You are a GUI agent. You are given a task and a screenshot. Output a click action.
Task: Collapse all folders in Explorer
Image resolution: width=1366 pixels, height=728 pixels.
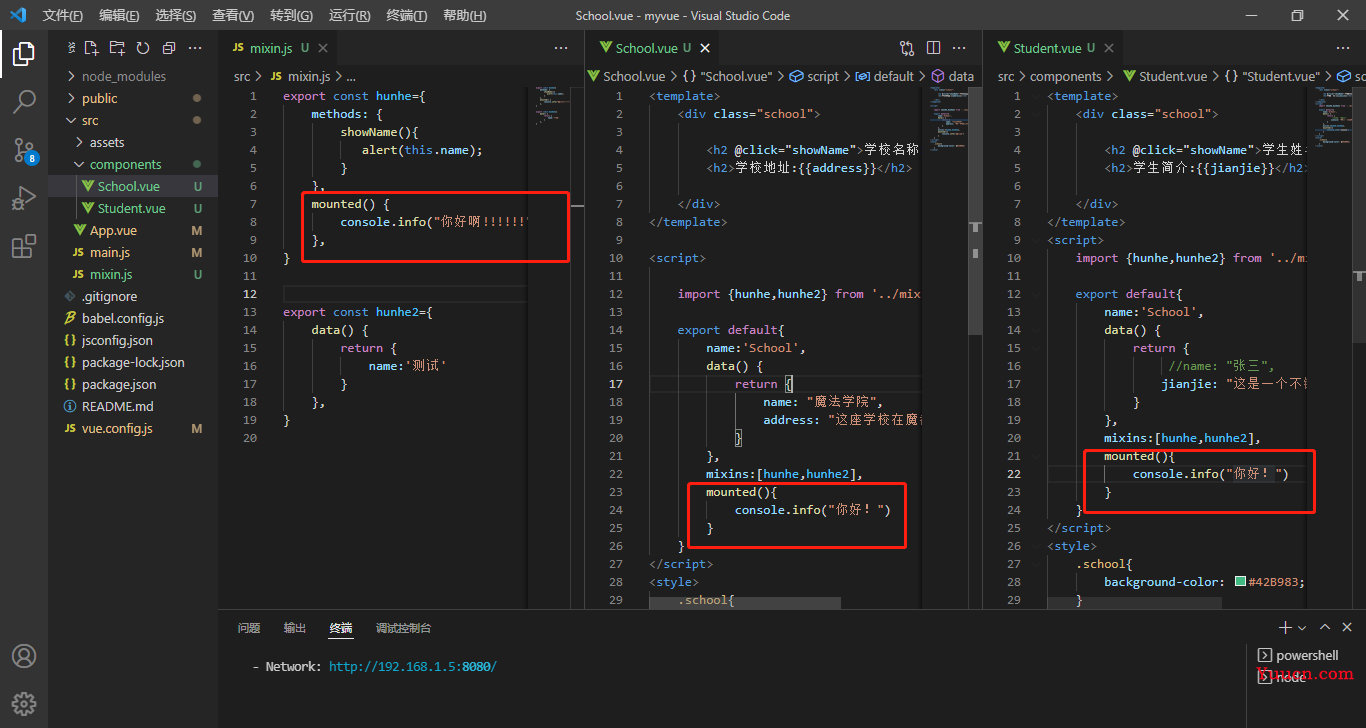[x=169, y=48]
